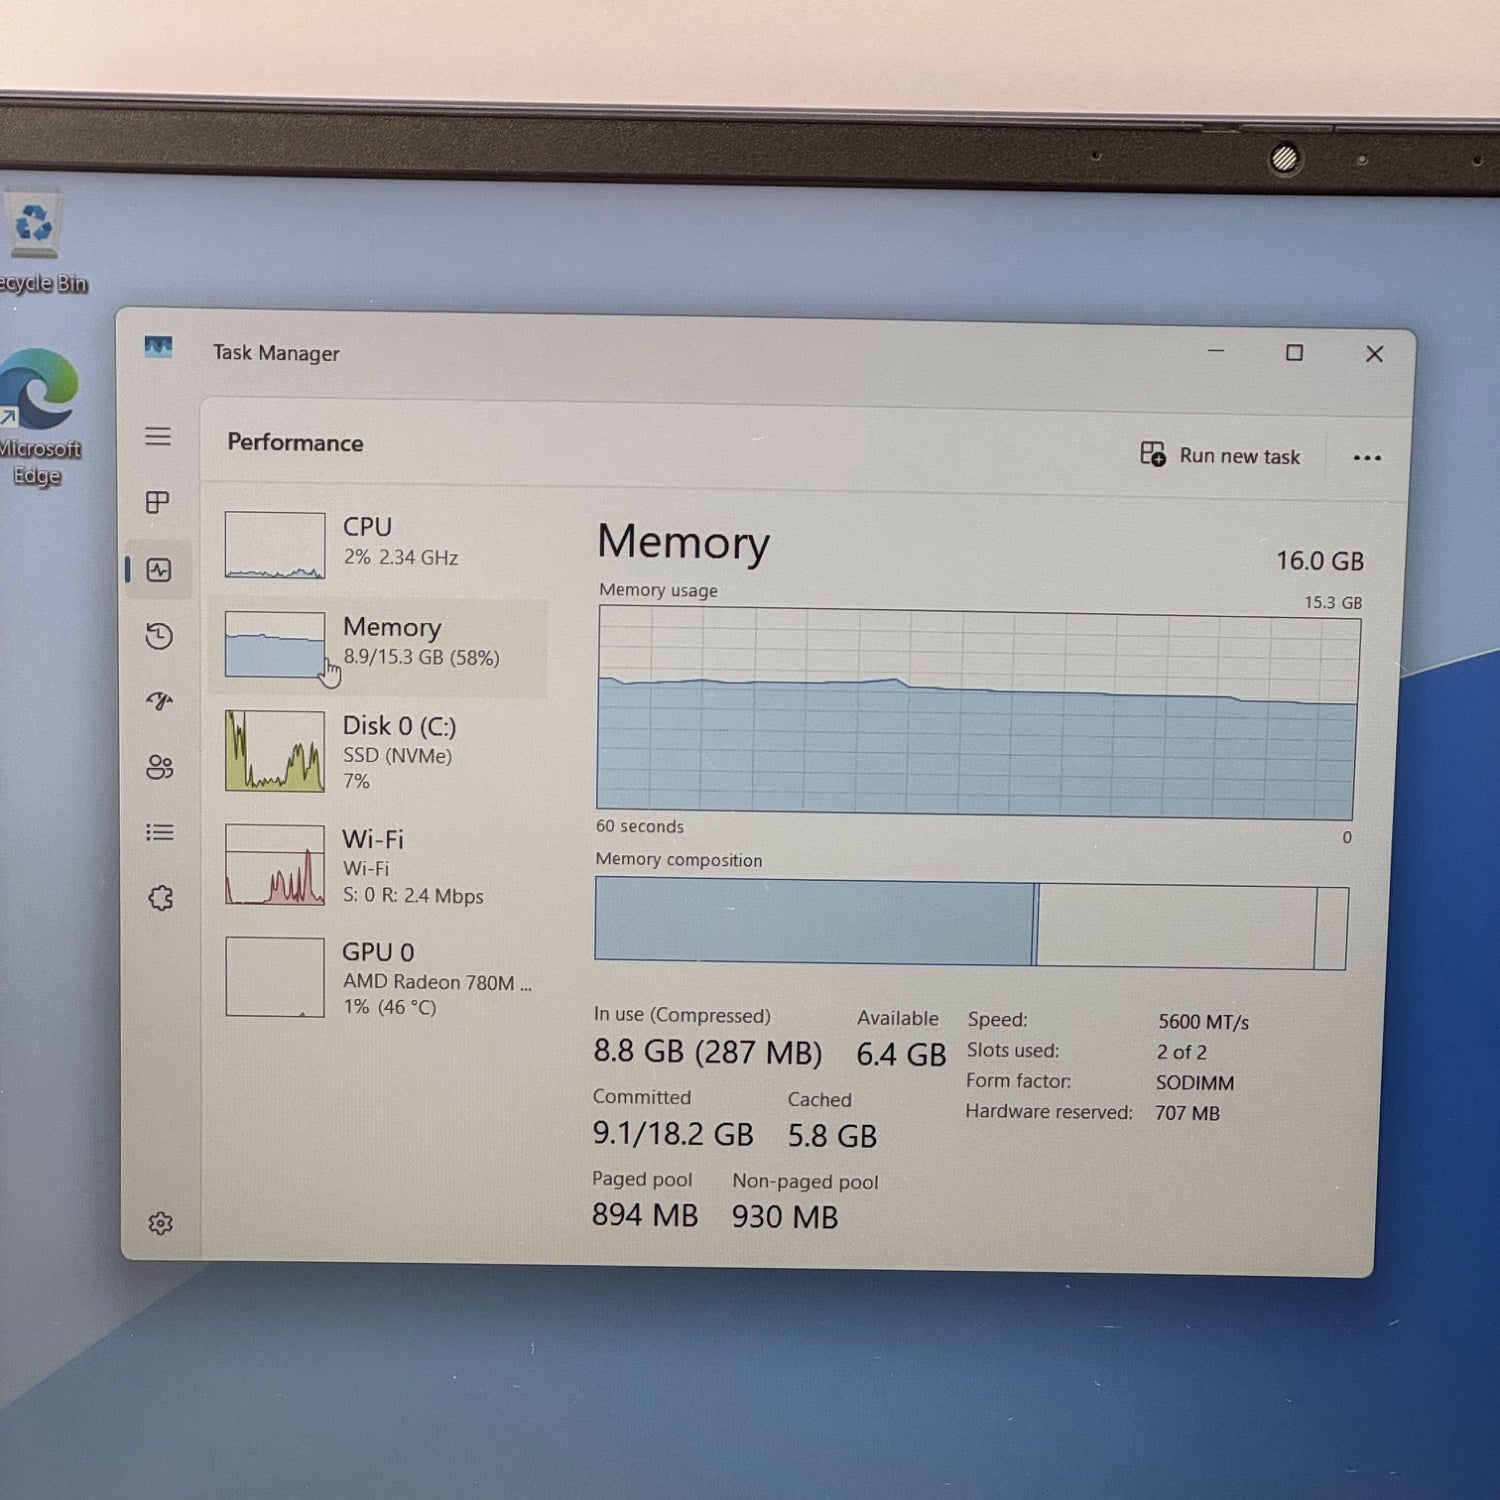Click the Memory composition bar
The height and width of the screenshot is (1500, 1500).
pos(970,923)
